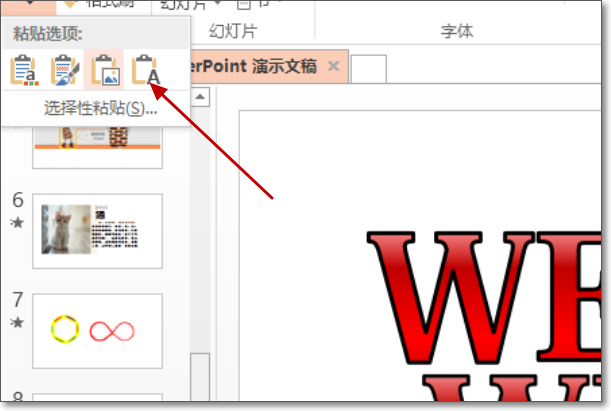Open 选择性粘贴(S)... dialog
Screen dimensions: 611x411
100,108
